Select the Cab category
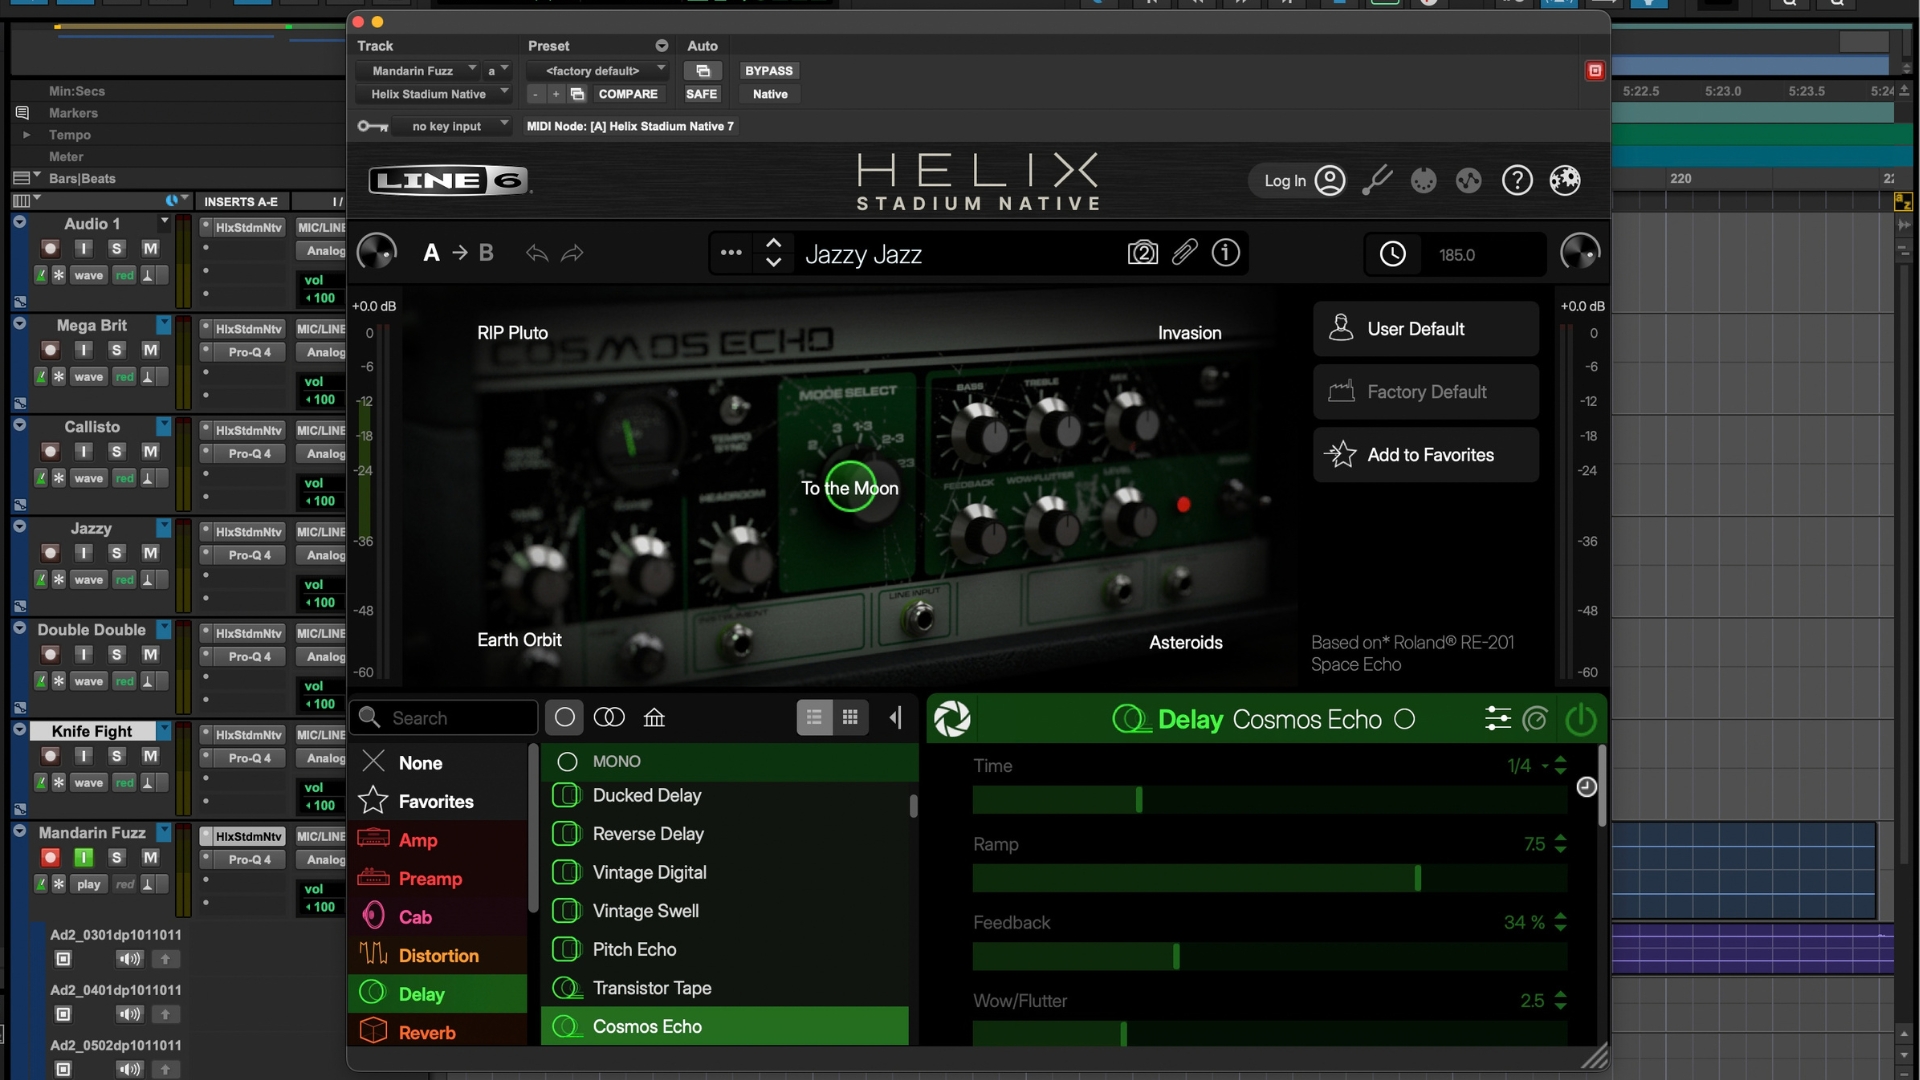Viewport: 1920px width, 1080px height. point(437,917)
